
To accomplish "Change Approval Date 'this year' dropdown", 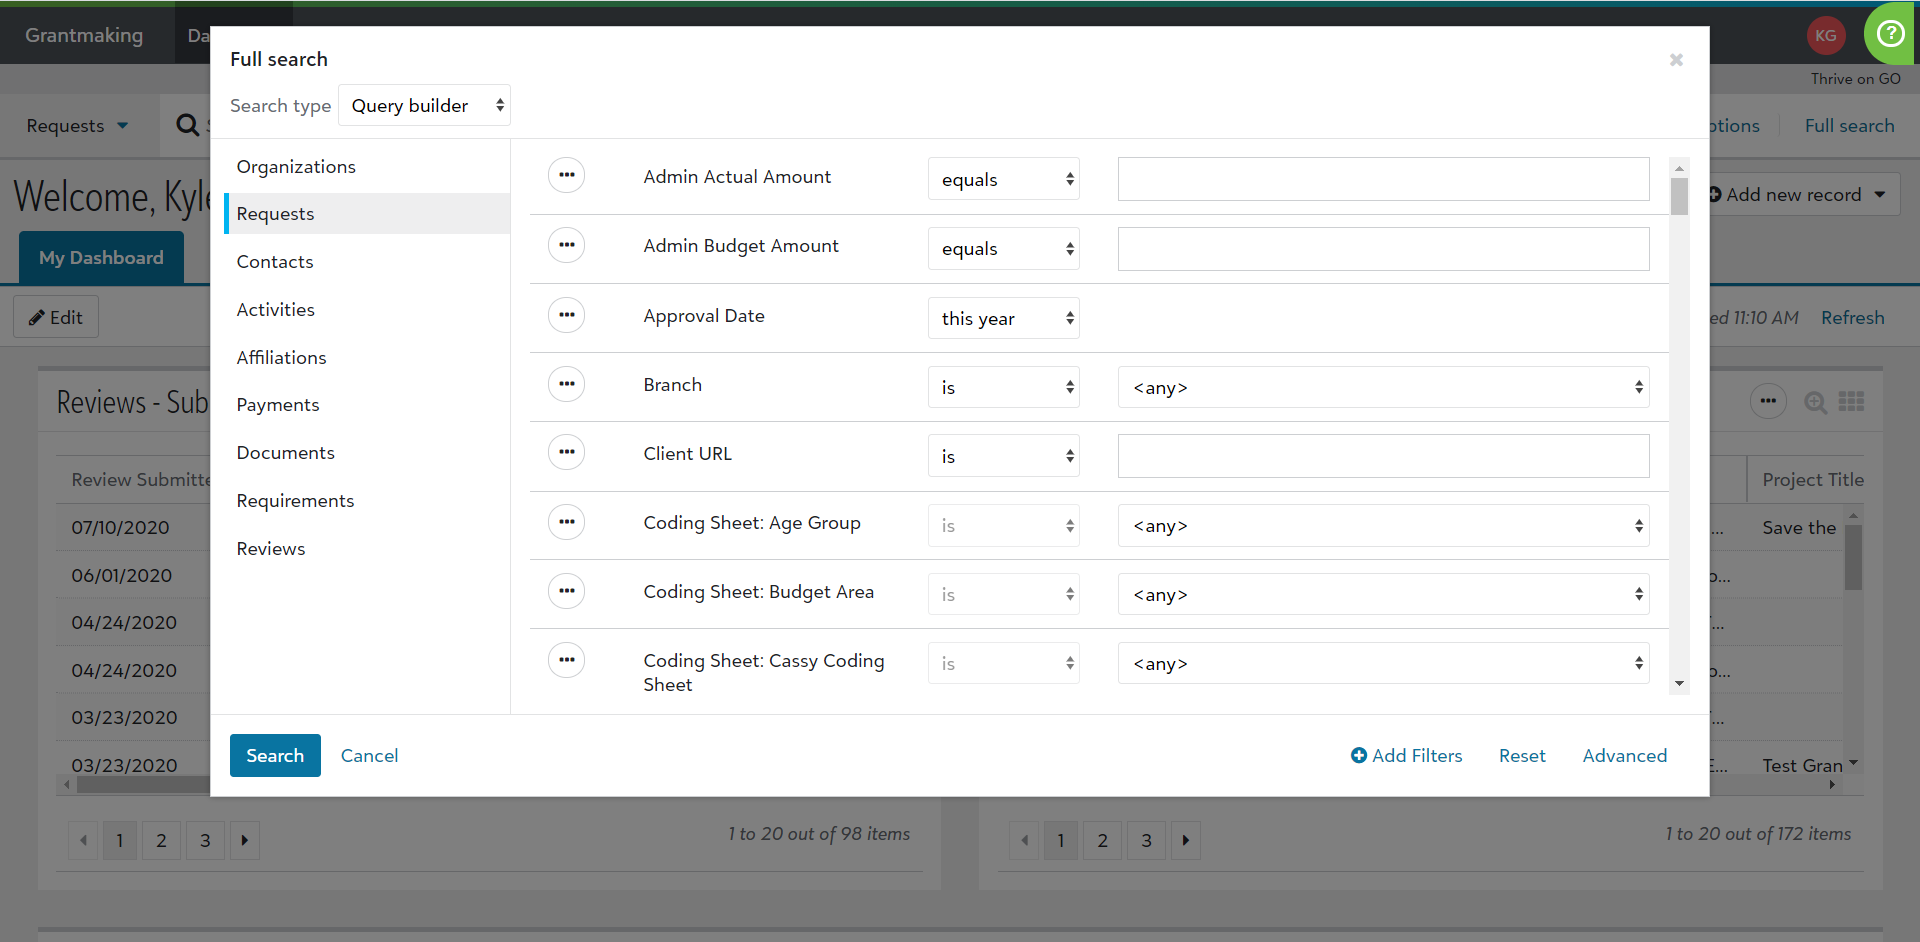I will [1003, 318].
